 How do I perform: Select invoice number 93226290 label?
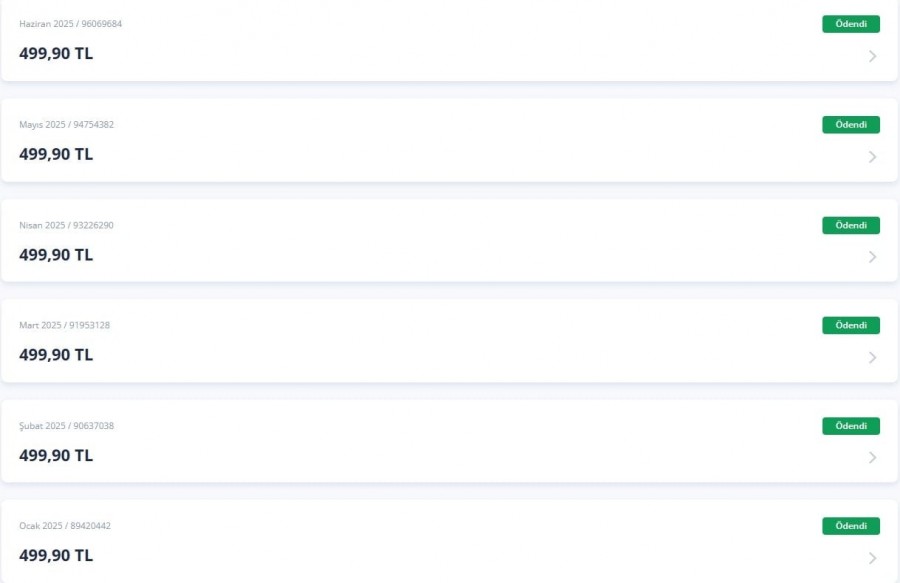click(x=93, y=225)
